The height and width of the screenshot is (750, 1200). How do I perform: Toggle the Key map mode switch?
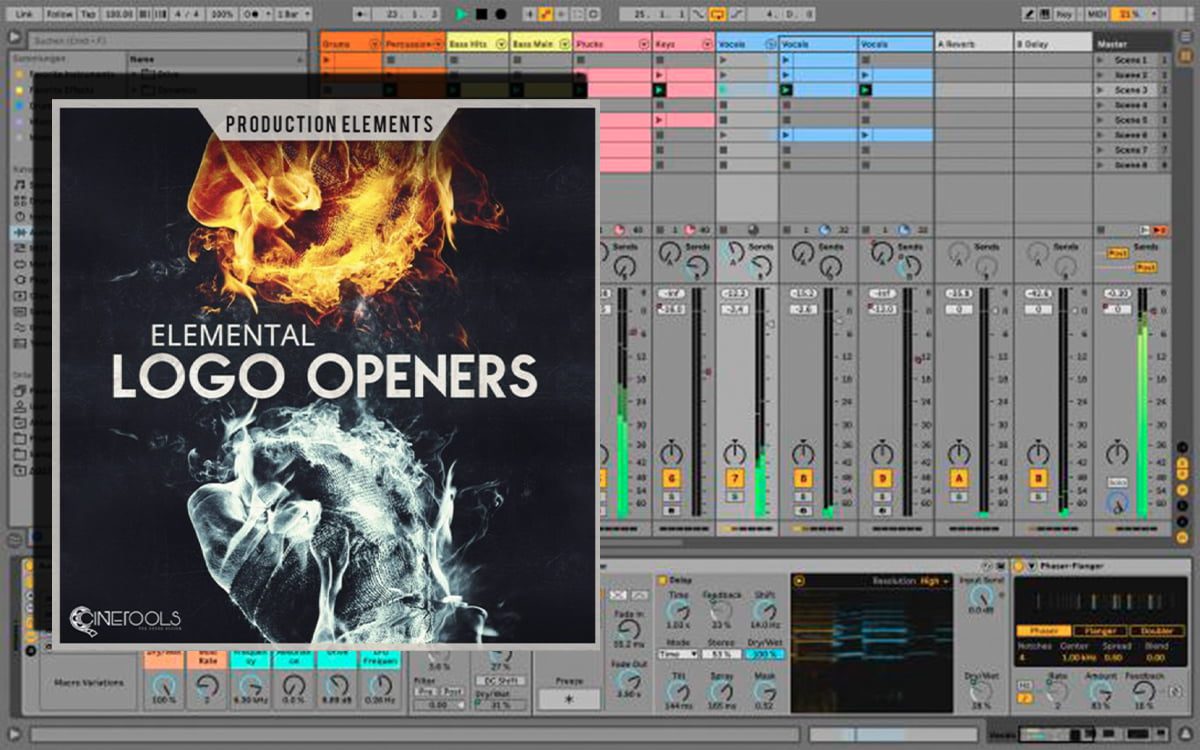(x=1064, y=15)
